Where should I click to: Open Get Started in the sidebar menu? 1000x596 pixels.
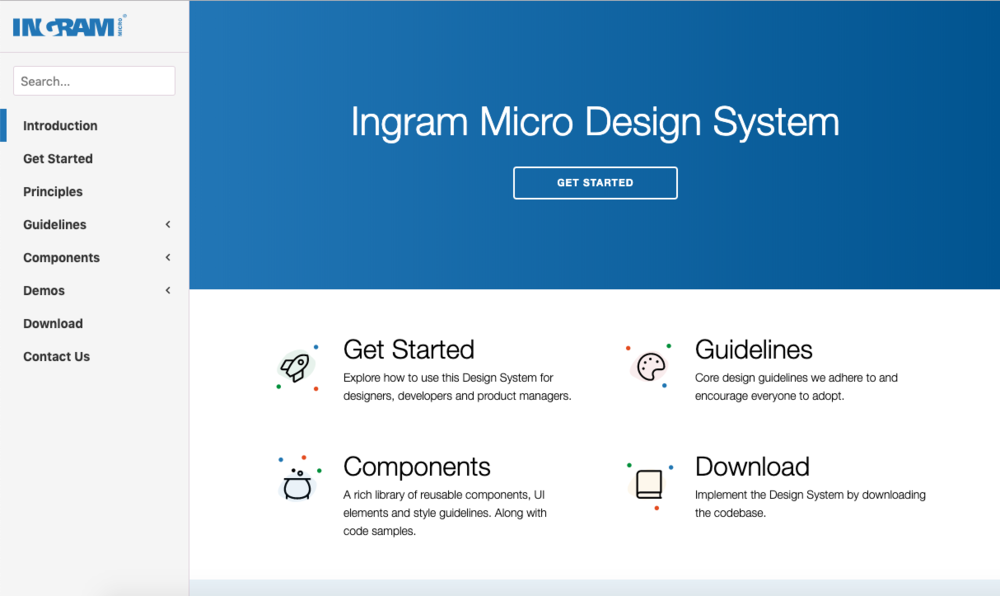tap(58, 159)
